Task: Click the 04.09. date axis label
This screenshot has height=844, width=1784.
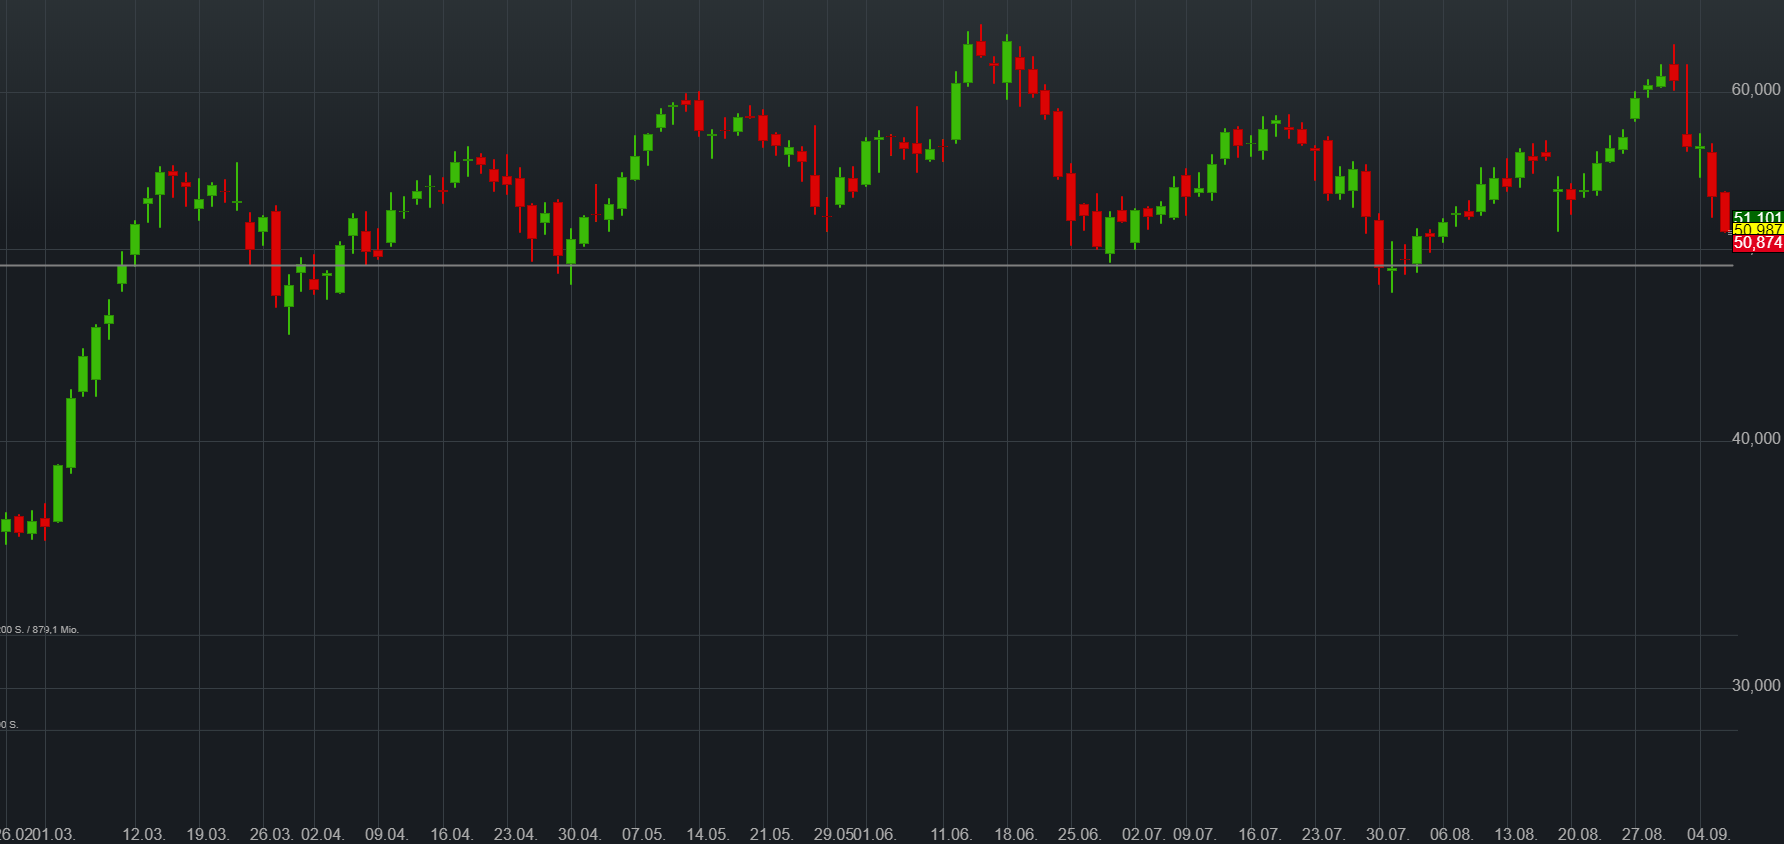Action: 1708,834
